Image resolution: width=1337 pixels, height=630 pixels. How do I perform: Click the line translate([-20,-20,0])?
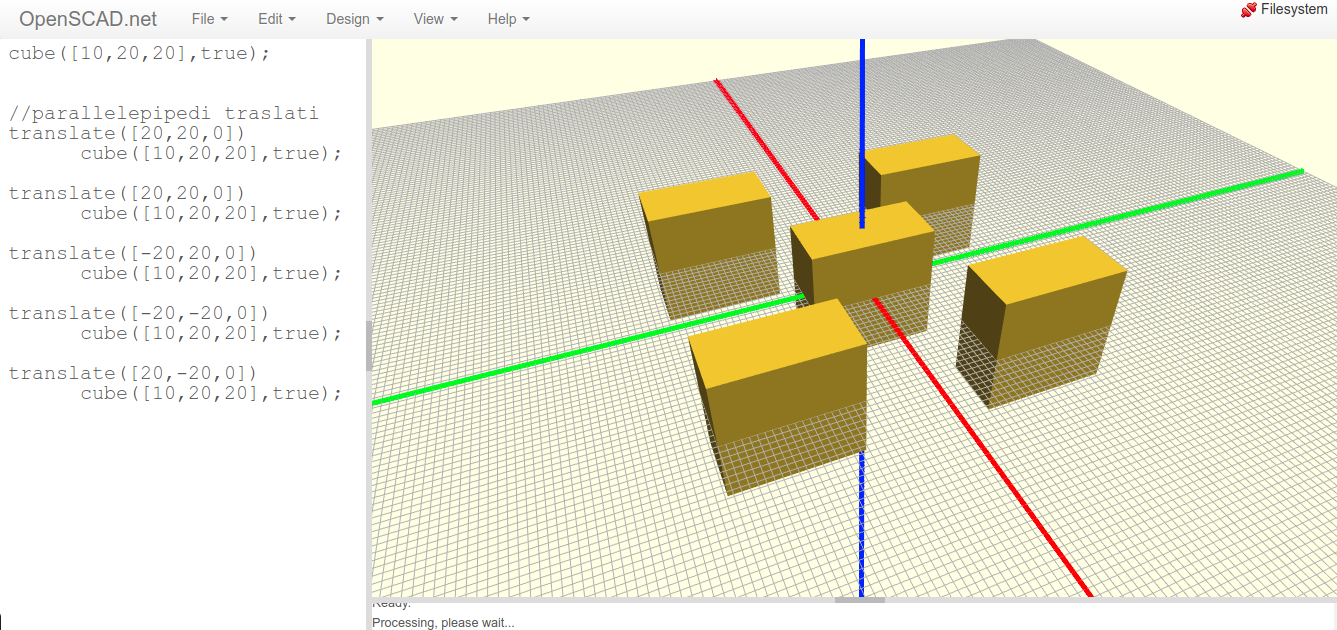[139, 313]
